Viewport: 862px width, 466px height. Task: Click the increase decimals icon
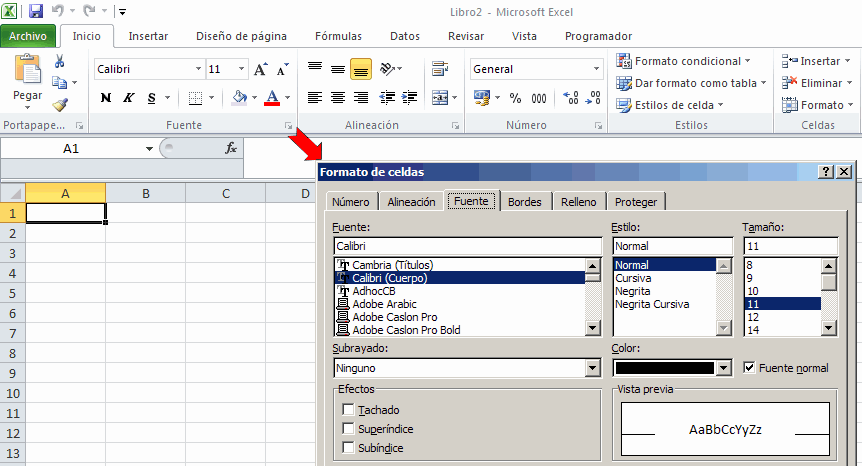click(x=571, y=98)
